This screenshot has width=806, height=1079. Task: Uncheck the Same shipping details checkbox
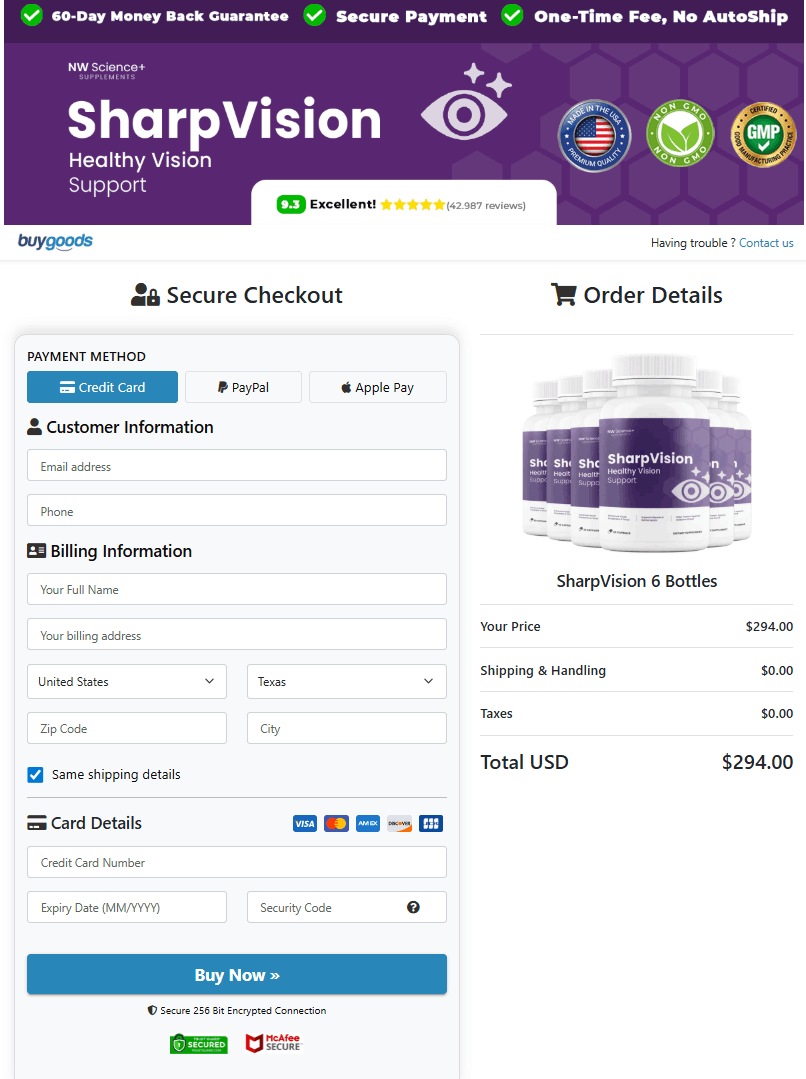[35, 775]
